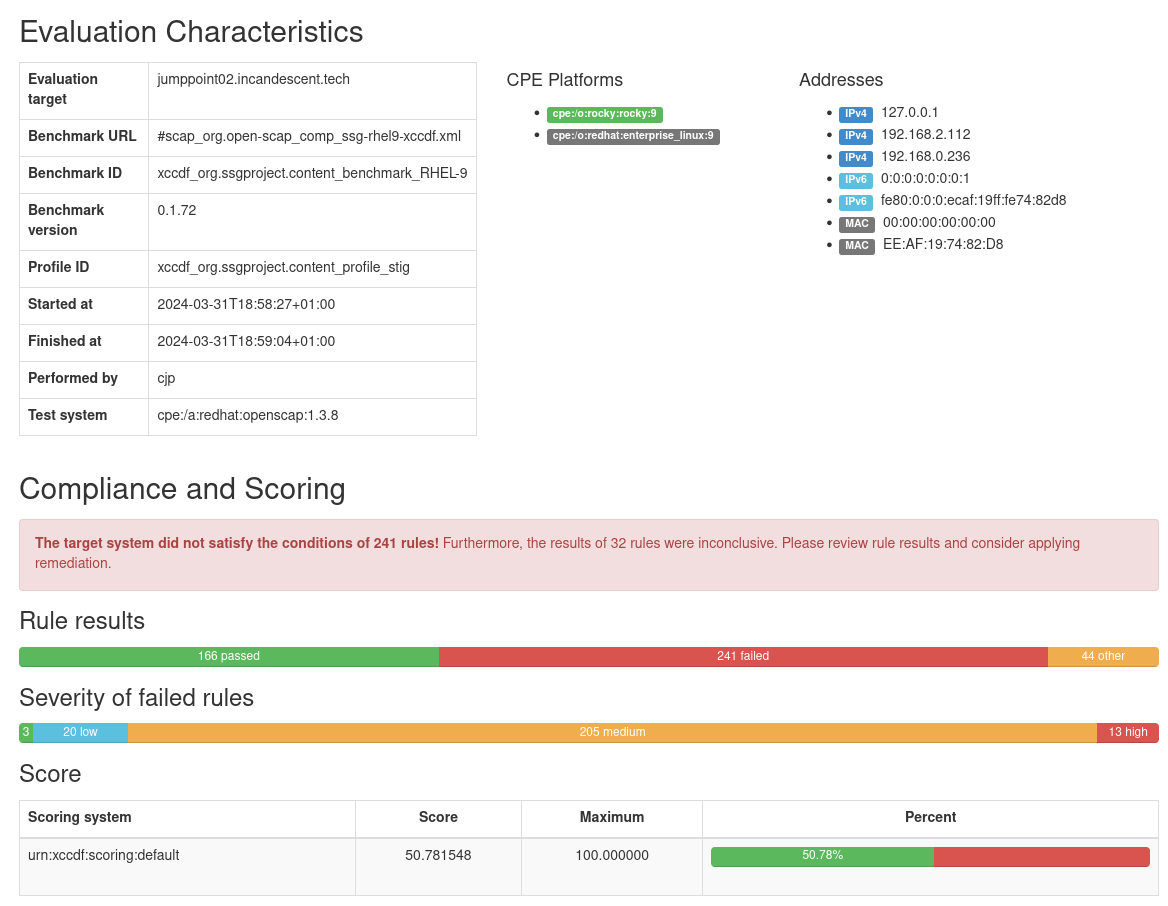Select the 166 passed bar segment
This screenshot has width=1168, height=906.
[x=228, y=657]
